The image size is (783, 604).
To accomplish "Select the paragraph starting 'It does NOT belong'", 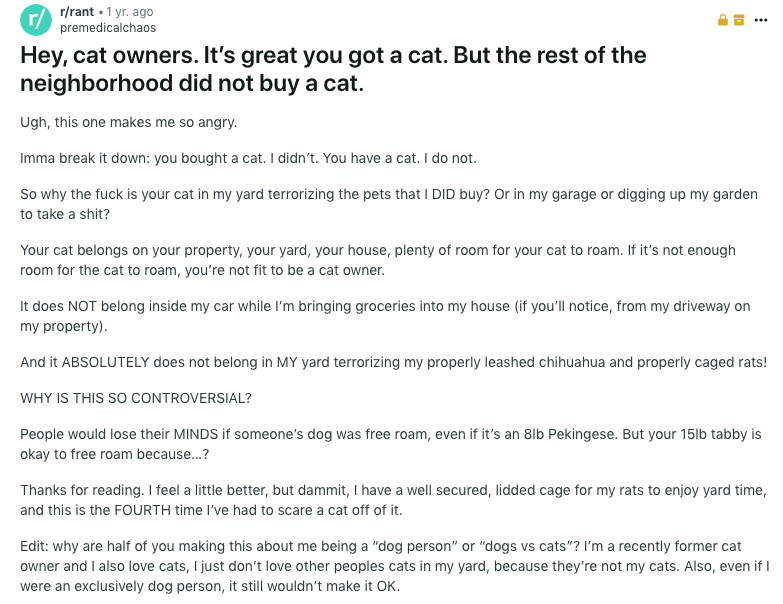I will [385, 316].
